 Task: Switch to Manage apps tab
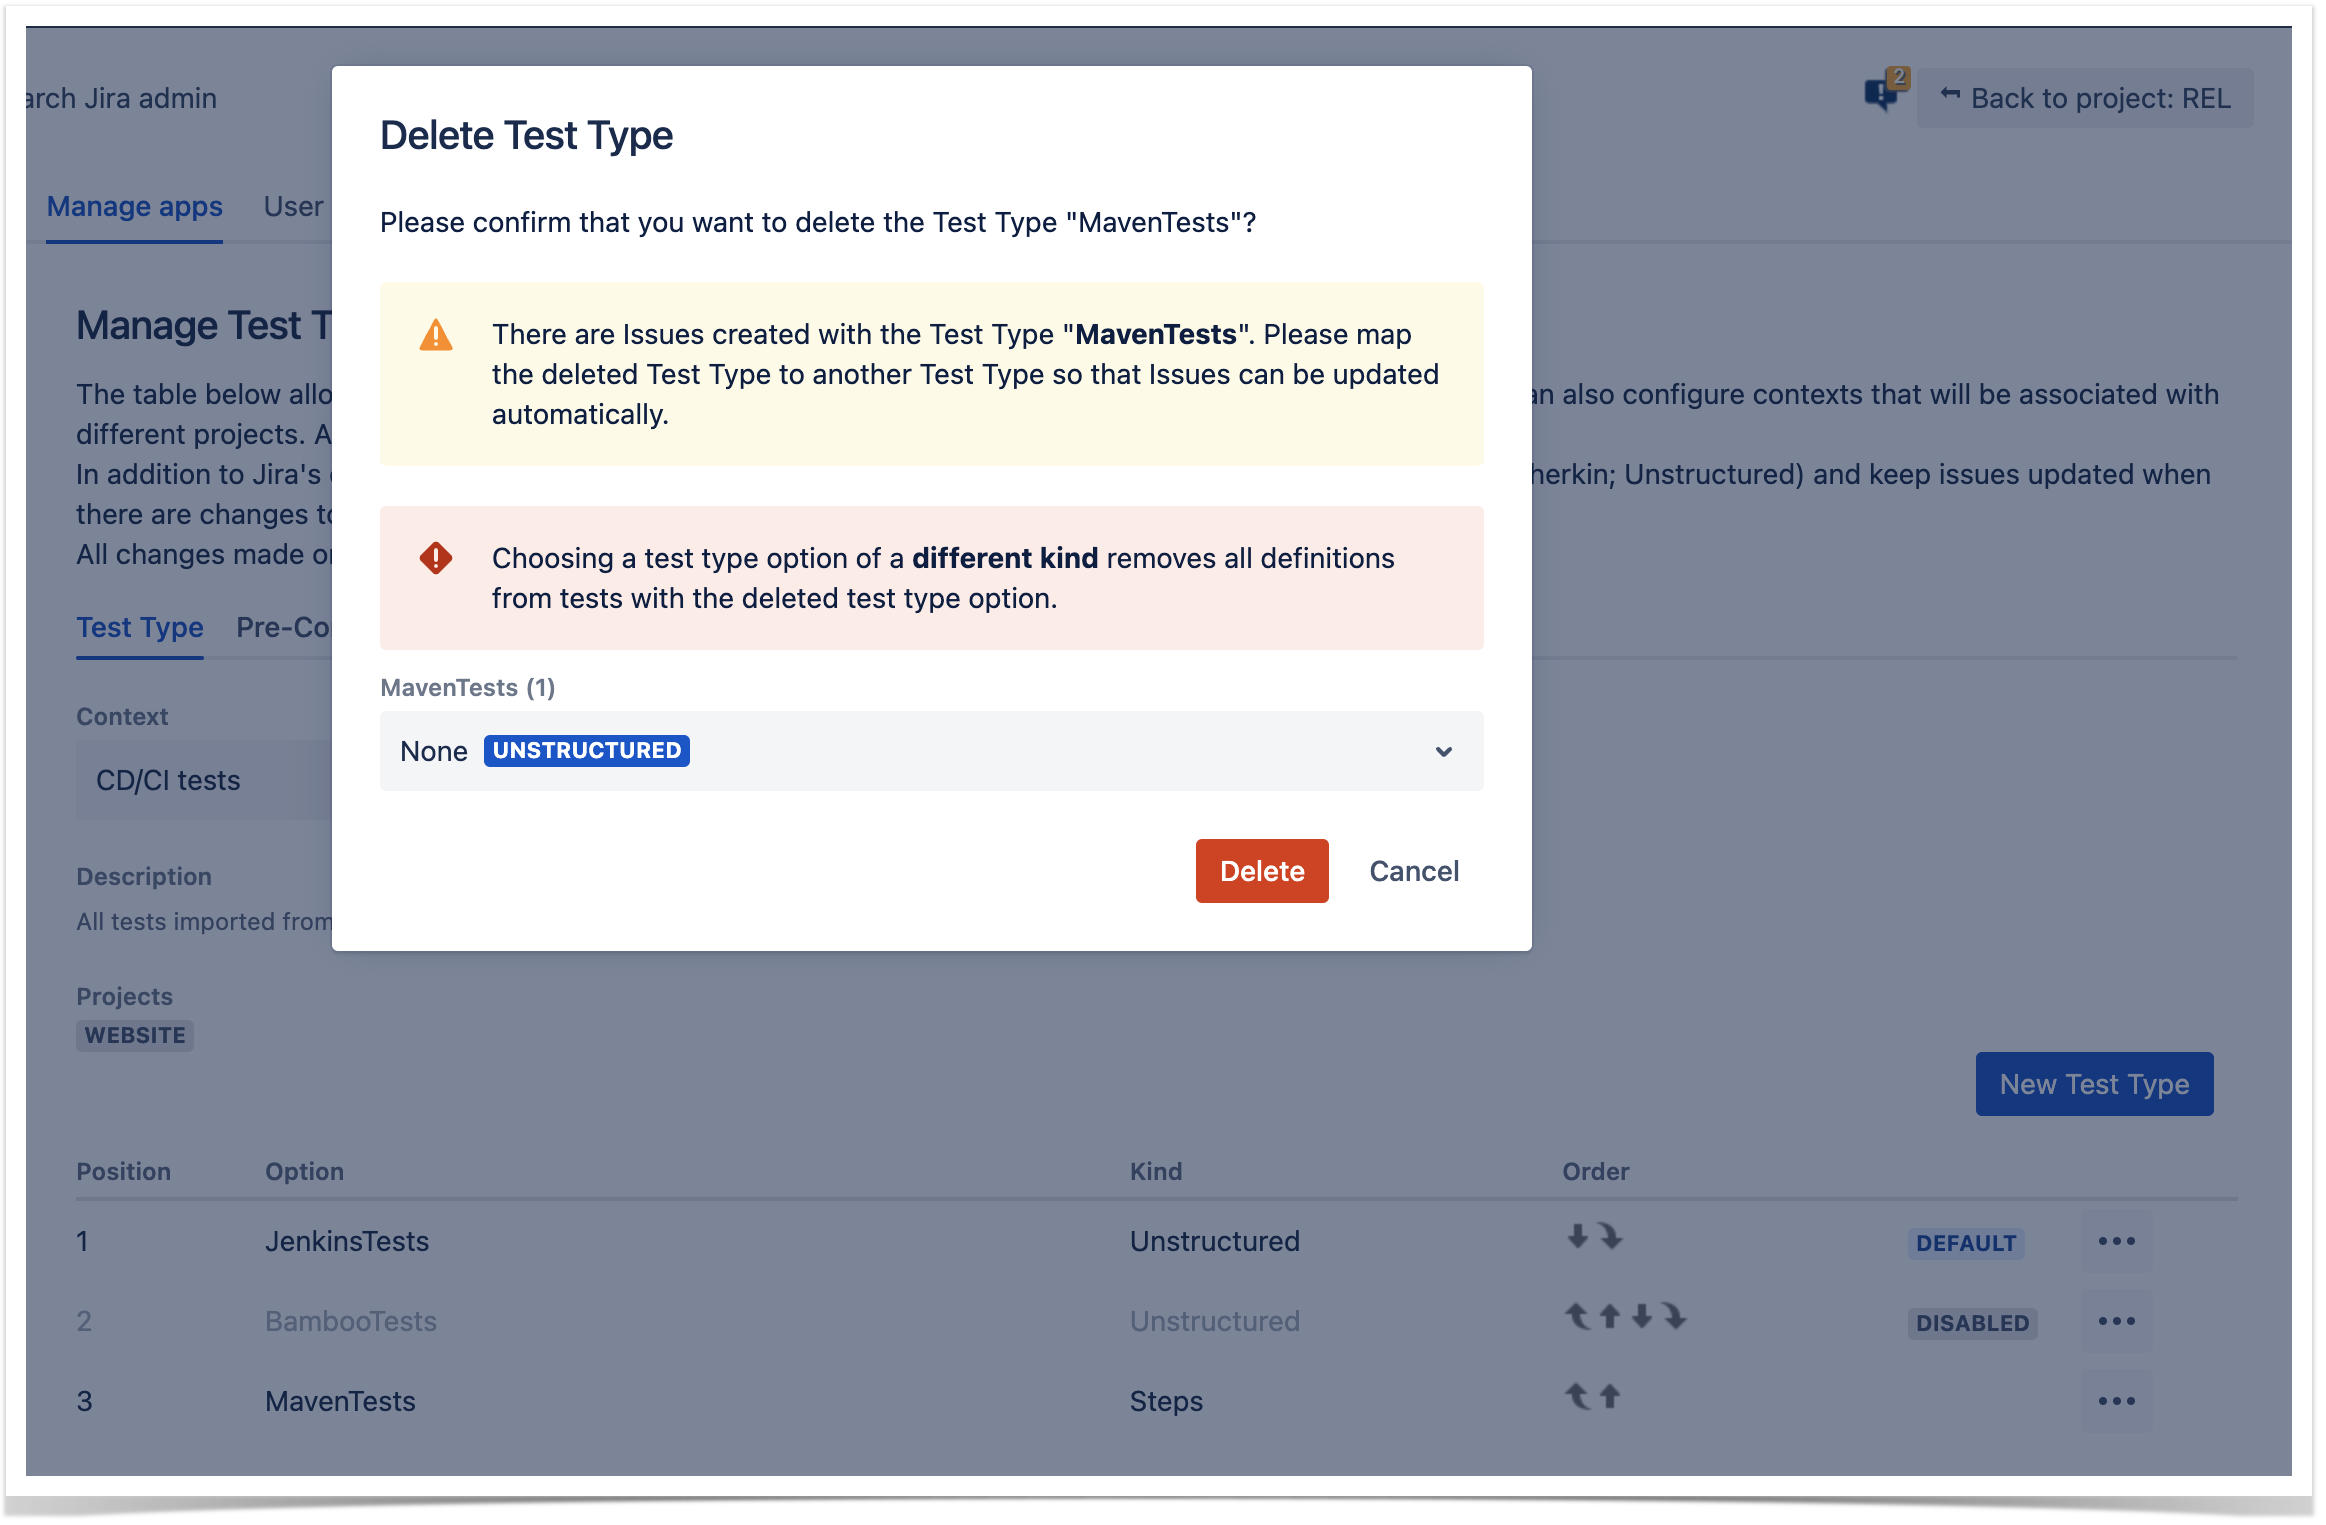click(134, 206)
